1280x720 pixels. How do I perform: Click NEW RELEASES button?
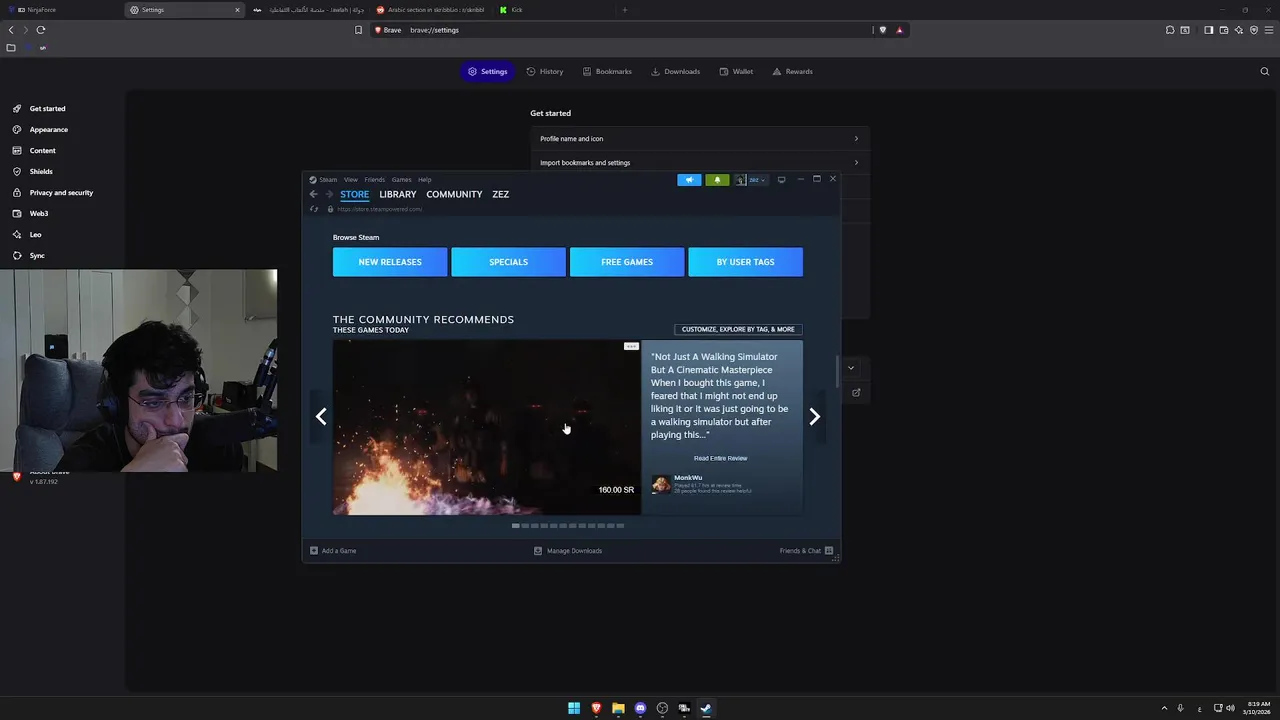[390, 262]
